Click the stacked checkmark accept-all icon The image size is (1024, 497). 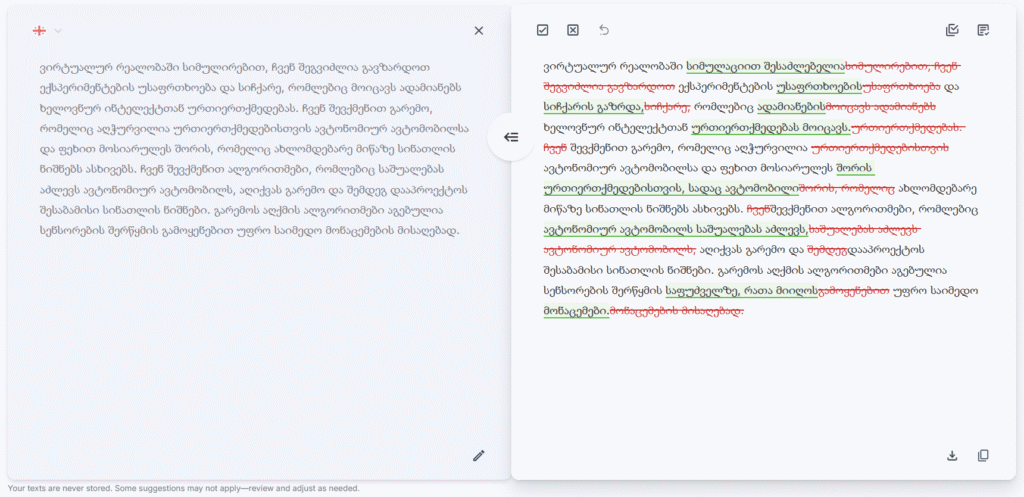click(x=952, y=31)
